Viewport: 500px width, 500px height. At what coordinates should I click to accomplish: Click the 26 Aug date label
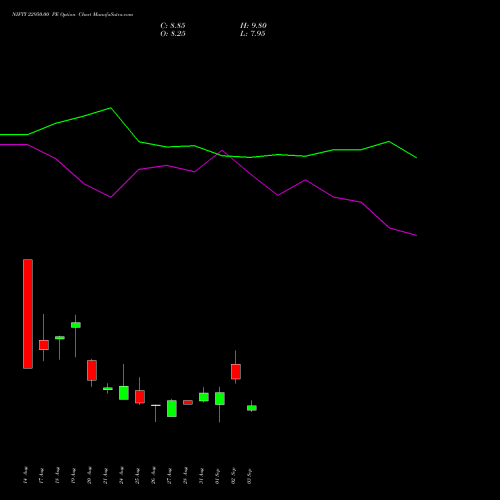point(153,475)
